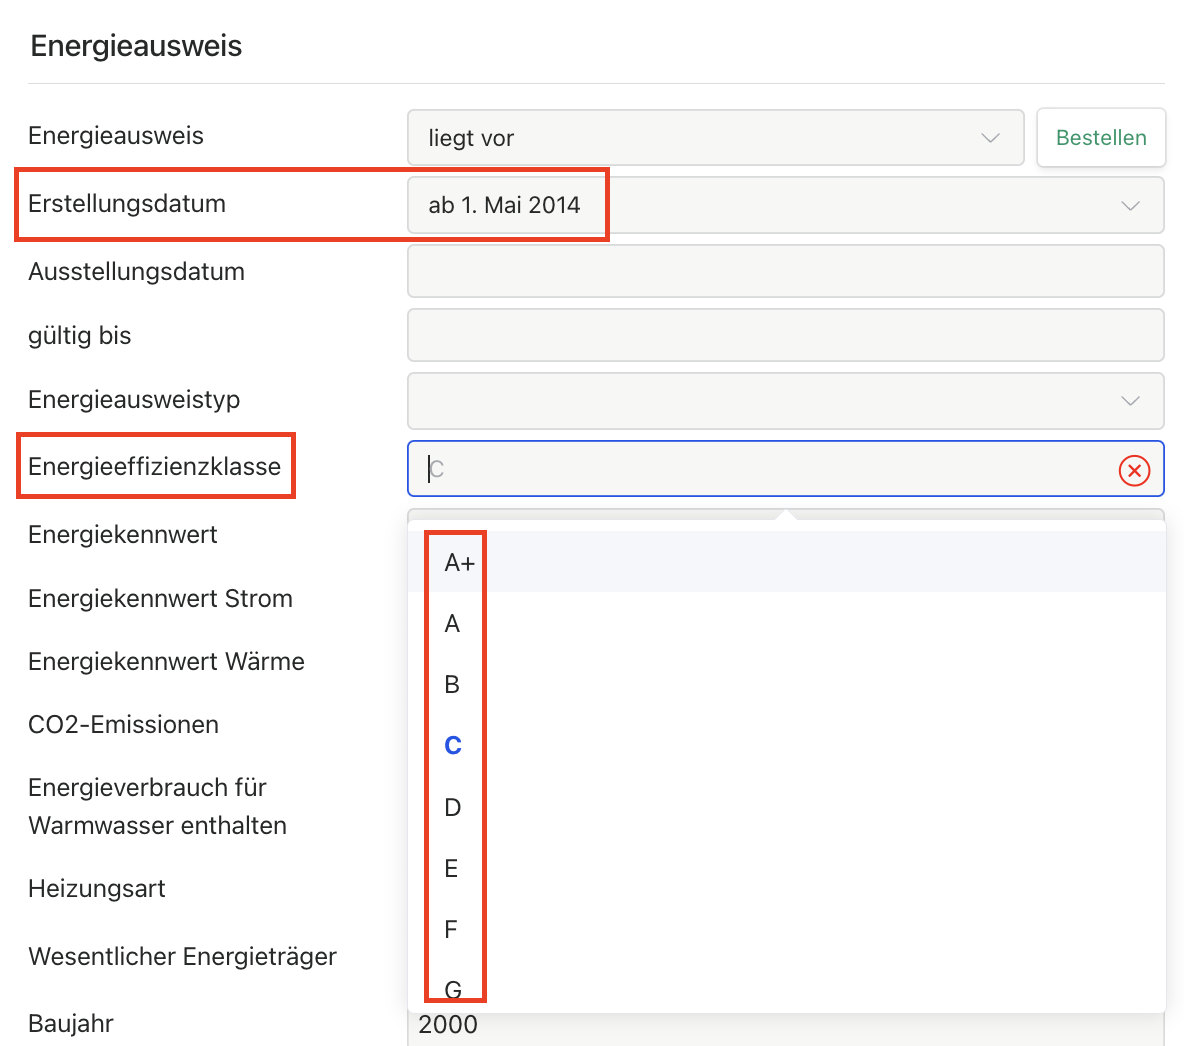Image resolution: width=1184 pixels, height=1046 pixels.
Task: Choose option A in the dropdown list
Action: click(453, 624)
